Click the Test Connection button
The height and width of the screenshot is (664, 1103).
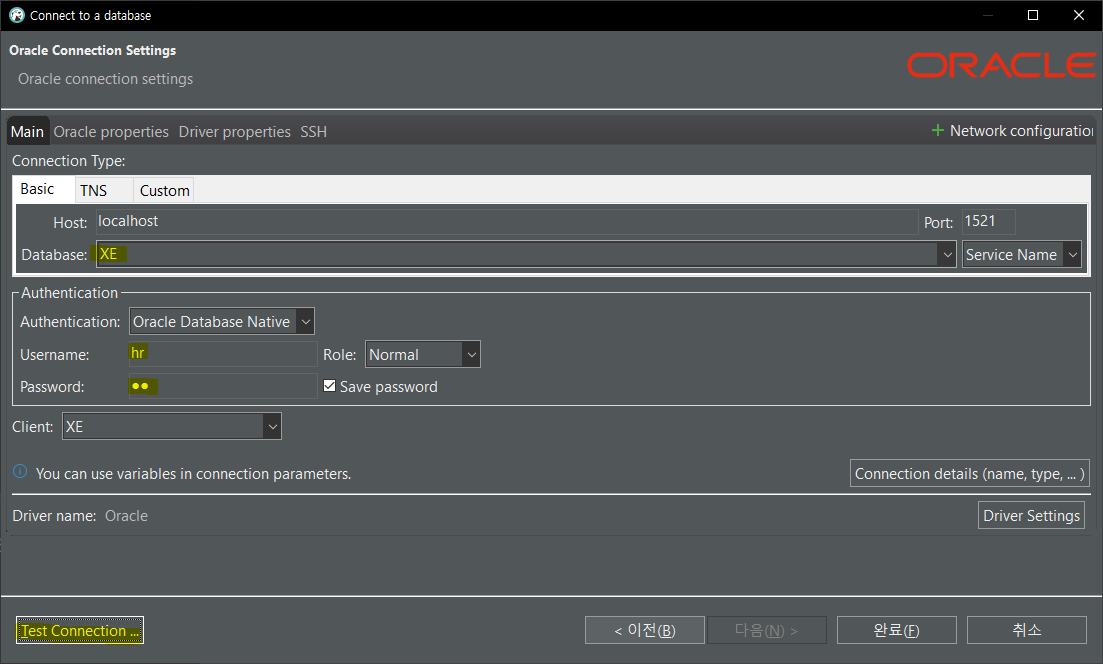79,630
